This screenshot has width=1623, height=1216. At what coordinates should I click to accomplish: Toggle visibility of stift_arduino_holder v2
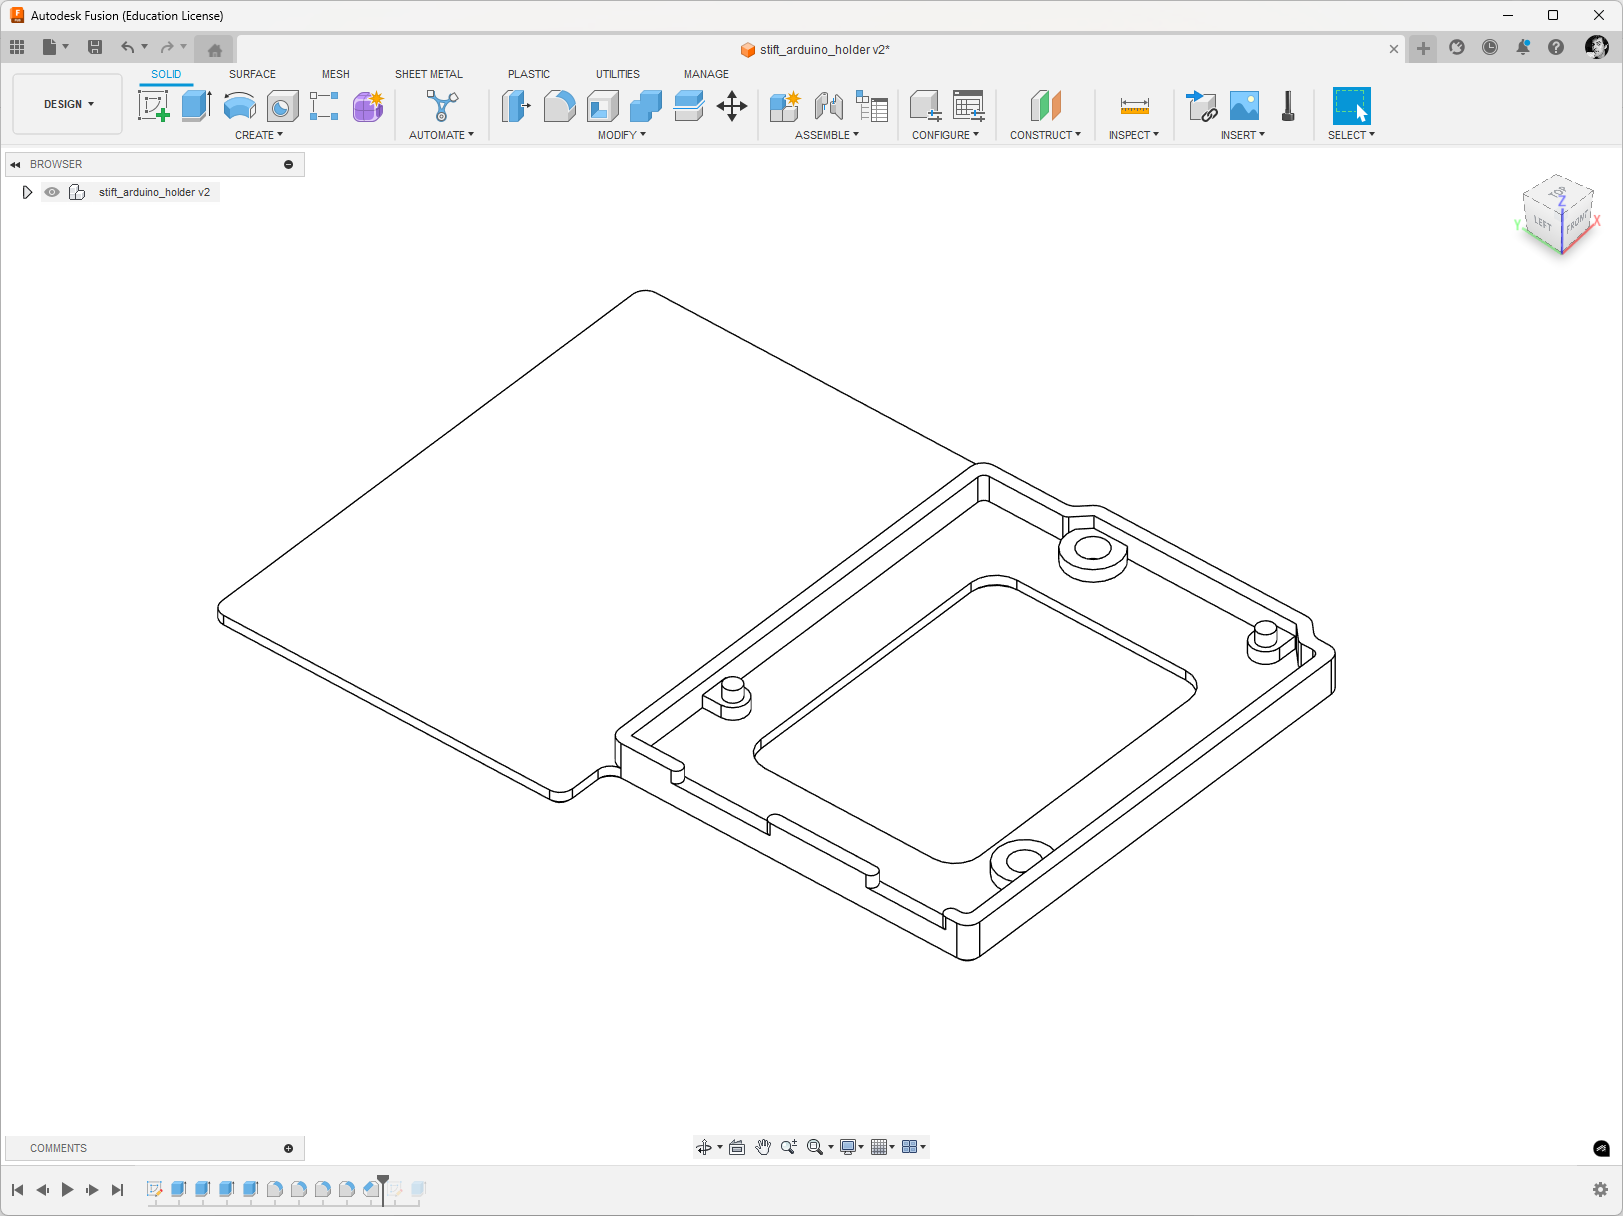pos(51,192)
